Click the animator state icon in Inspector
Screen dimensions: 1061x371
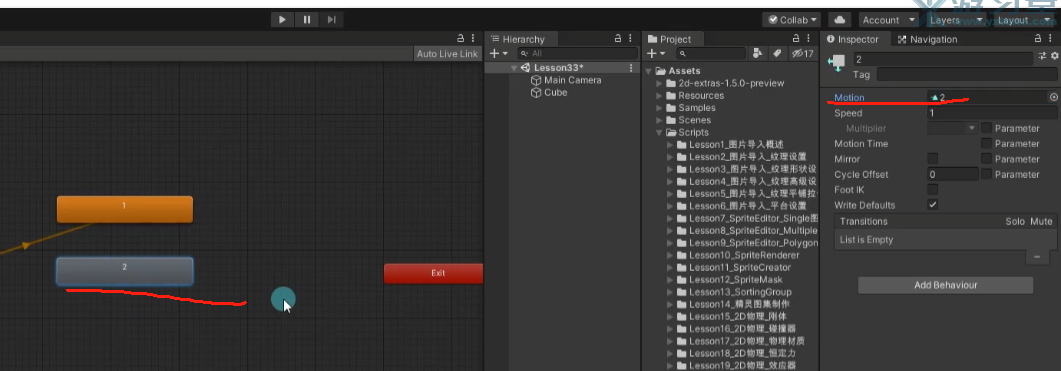(x=837, y=63)
